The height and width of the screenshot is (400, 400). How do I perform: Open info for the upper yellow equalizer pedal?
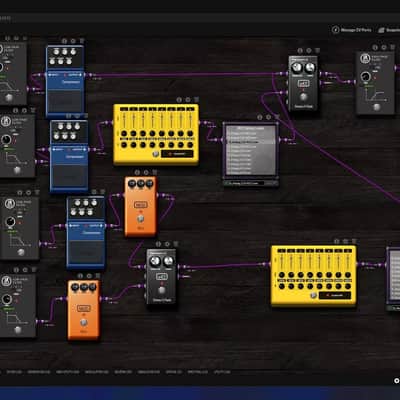[179, 100]
